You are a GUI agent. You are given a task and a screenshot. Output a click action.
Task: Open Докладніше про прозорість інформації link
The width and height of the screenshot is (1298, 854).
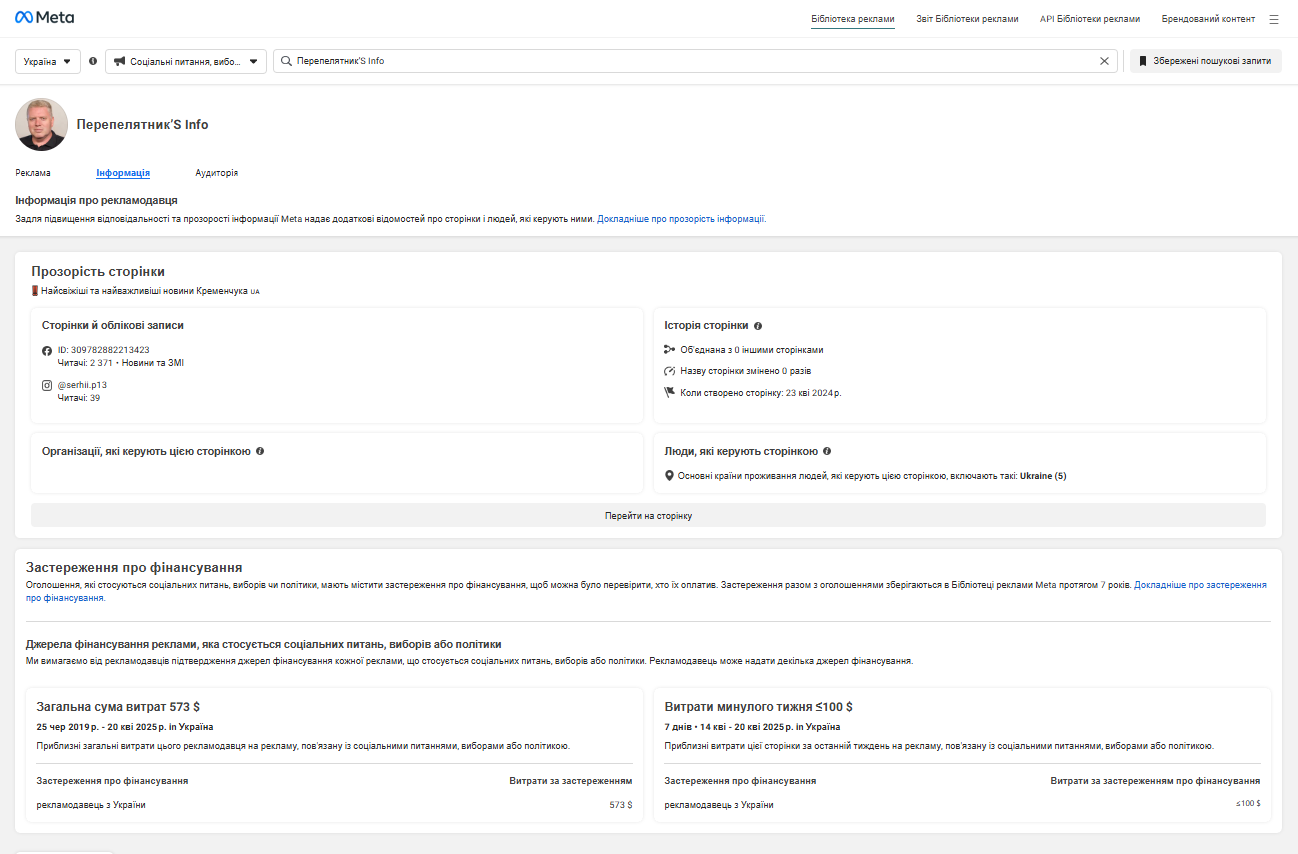click(681, 218)
